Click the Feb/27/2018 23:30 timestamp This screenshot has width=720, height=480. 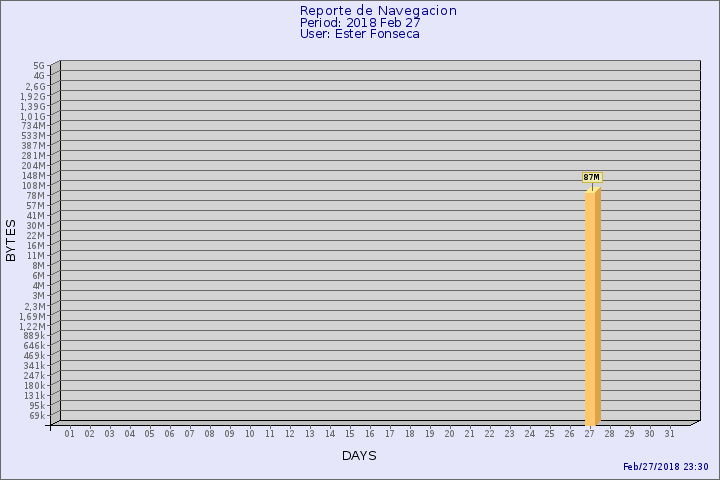(665, 467)
